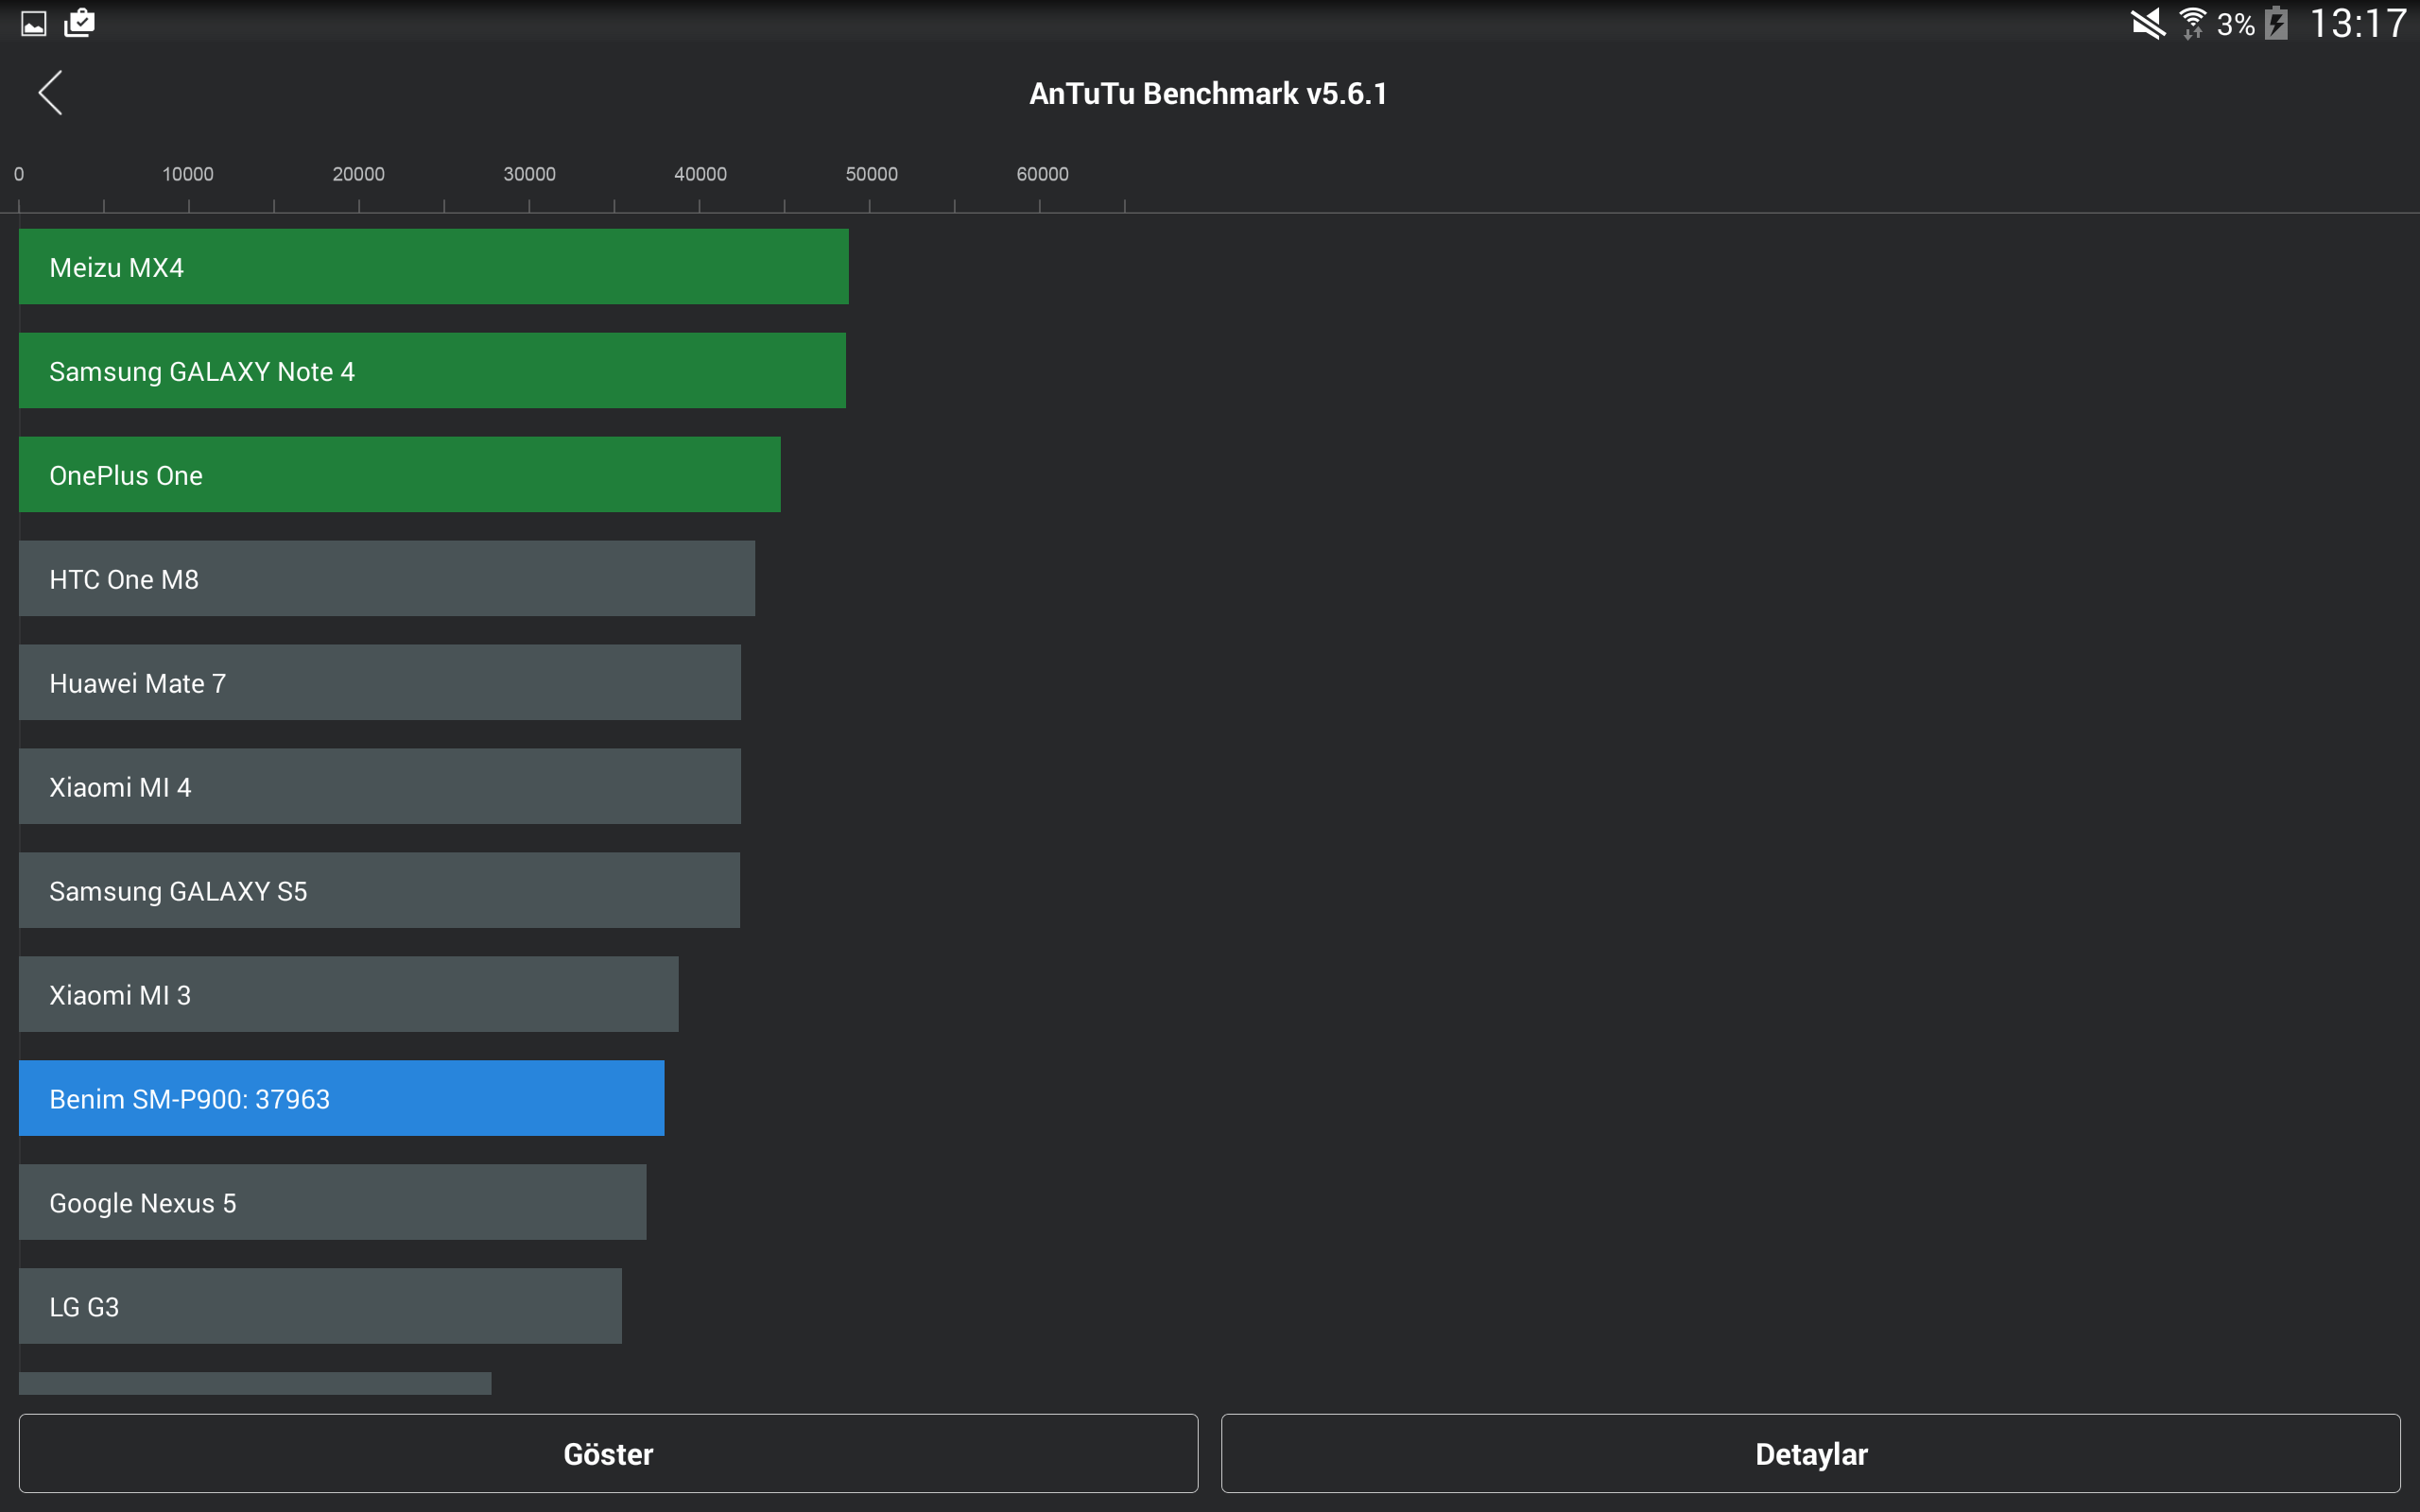Tap the store update notification icon

pyautogui.click(x=79, y=23)
